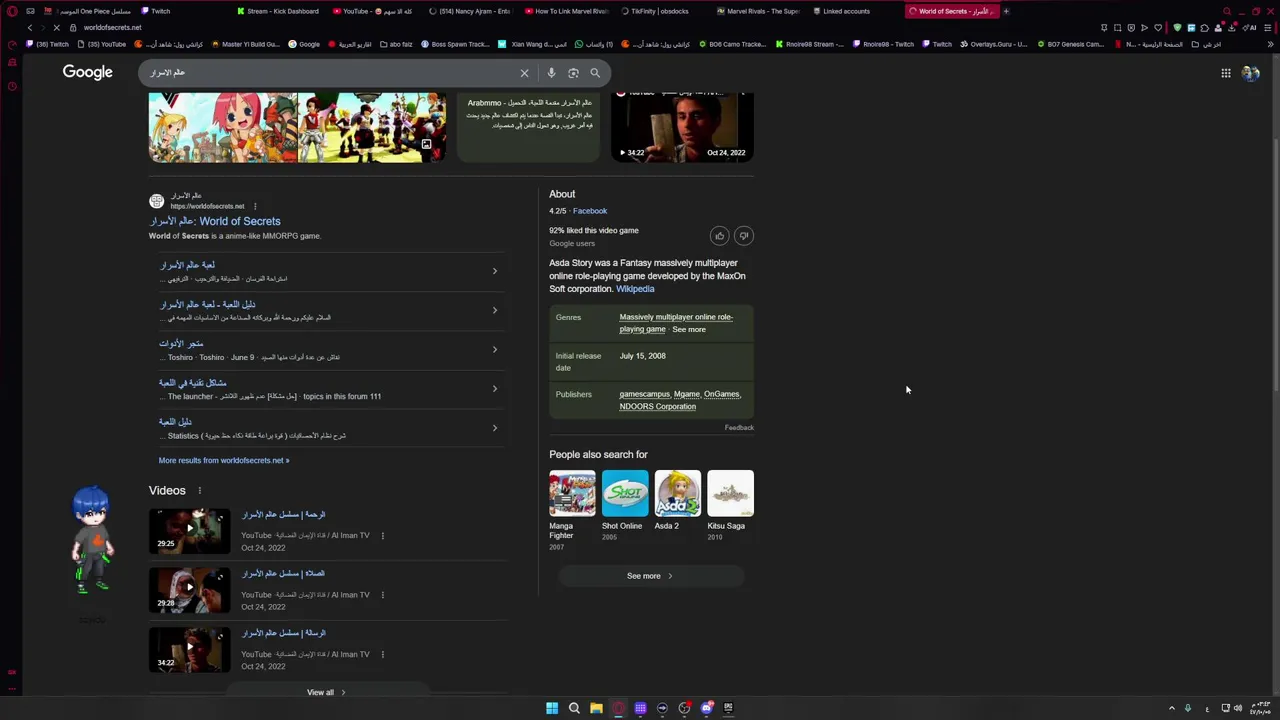1280x720 pixels.
Task: Open options for the 34:22 list video result
Action: pyautogui.click(x=382, y=654)
